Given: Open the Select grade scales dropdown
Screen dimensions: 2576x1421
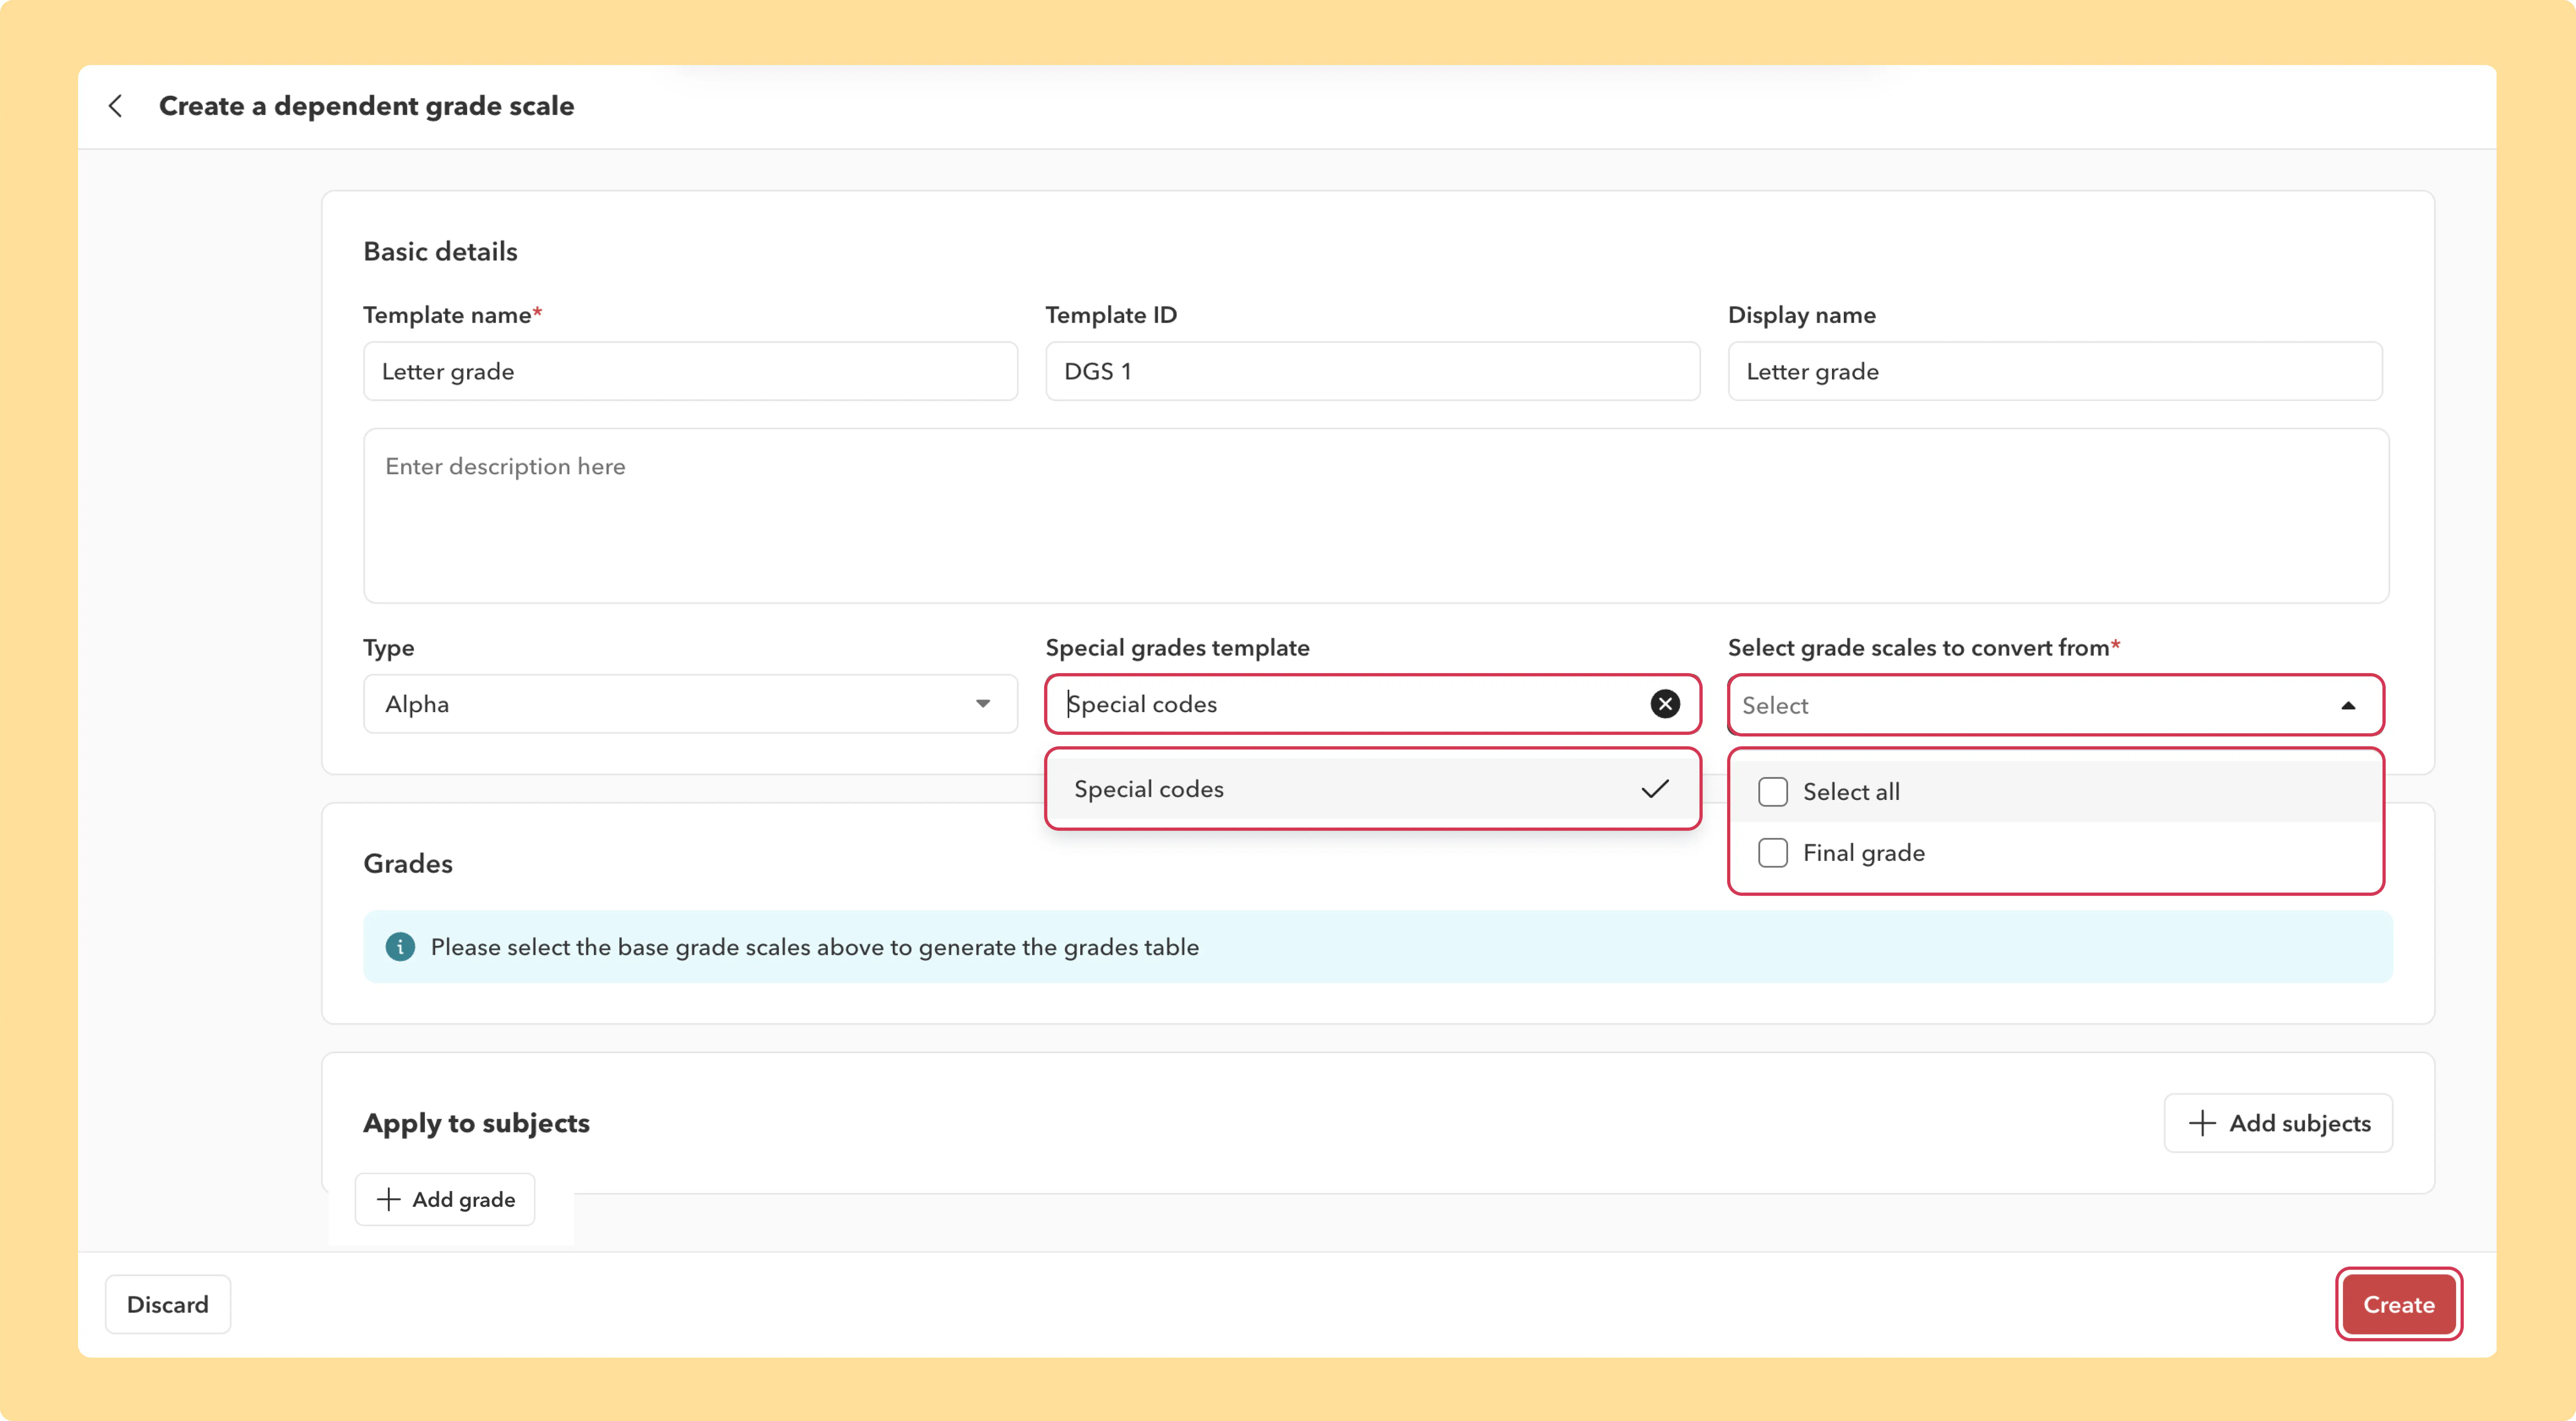Looking at the screenshot, I should tap(2055, 705).
